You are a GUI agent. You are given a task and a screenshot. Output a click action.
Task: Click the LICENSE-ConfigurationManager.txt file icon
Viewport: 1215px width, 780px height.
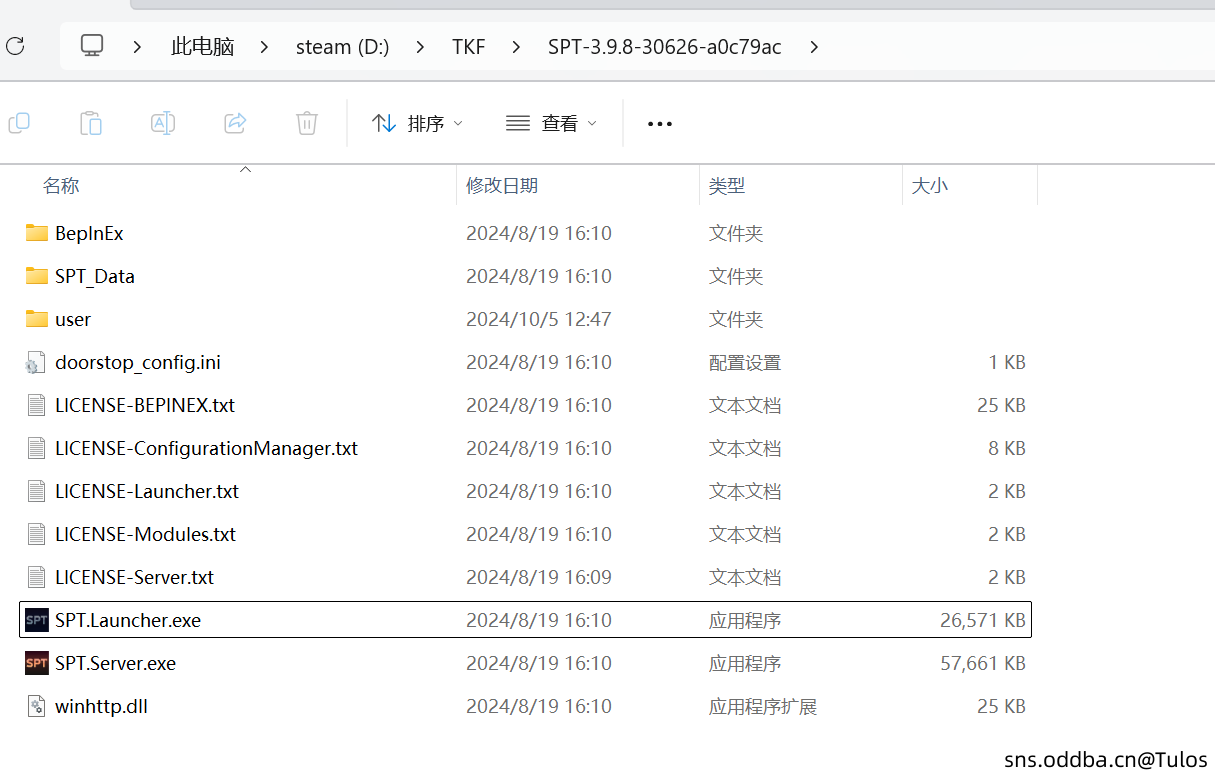pos(36,448)
